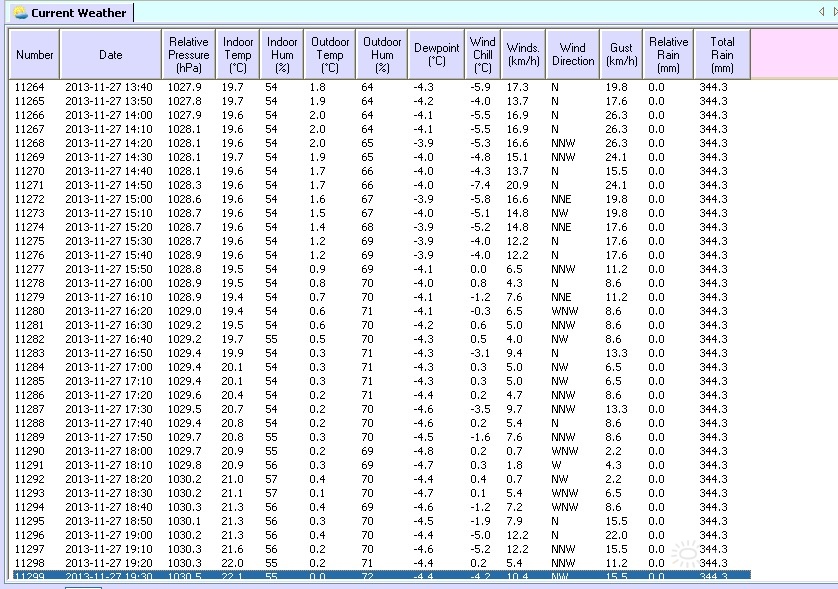The height and width of the screenshot is (589, 838).
Task: Switch to the Current Weather tab
Action: [x=78, y=13]
